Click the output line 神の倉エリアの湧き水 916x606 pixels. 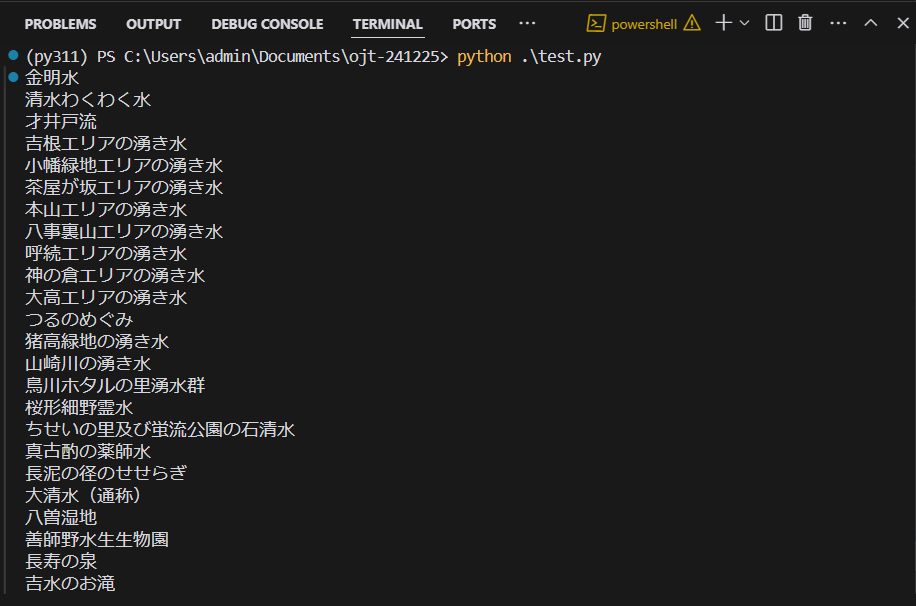click(115, 276)
